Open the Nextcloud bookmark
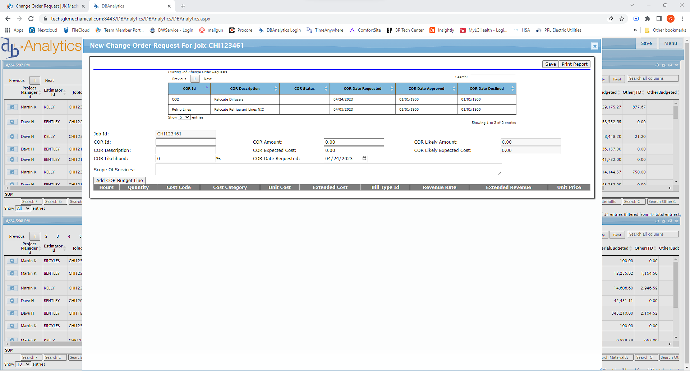This screenshot has height=371, width=690. point(43,30)
